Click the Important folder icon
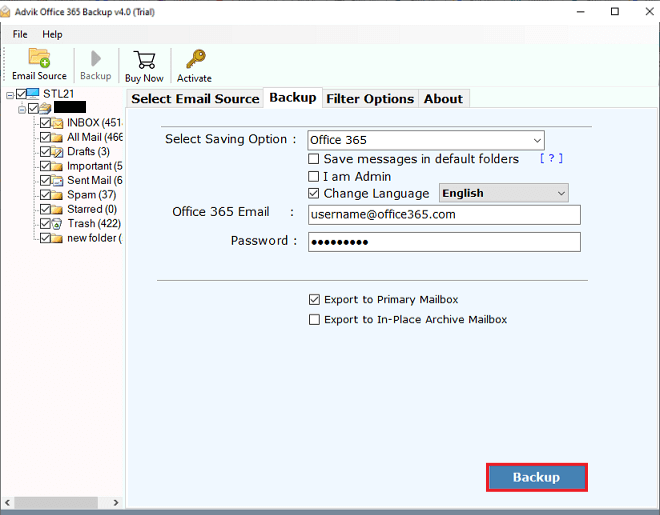This screenshot has height=515, width=660. tap(57, 166)
